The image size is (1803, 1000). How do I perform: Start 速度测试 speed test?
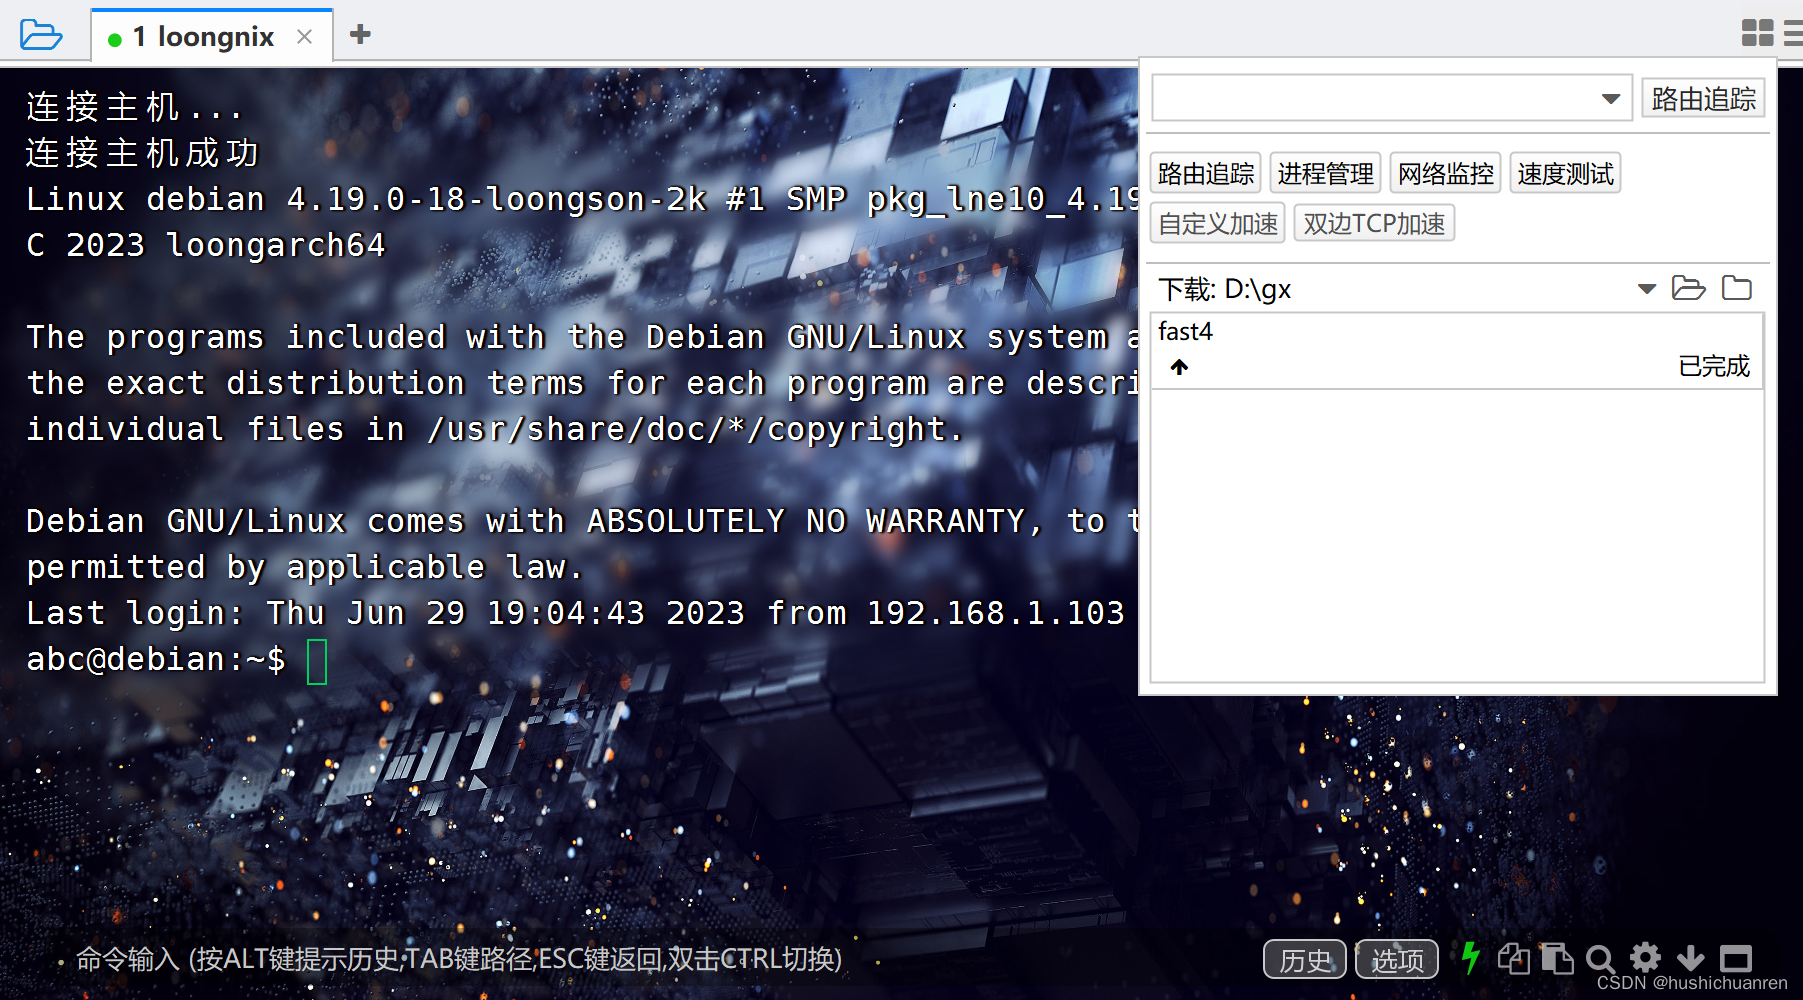(x=1565, y=172)
